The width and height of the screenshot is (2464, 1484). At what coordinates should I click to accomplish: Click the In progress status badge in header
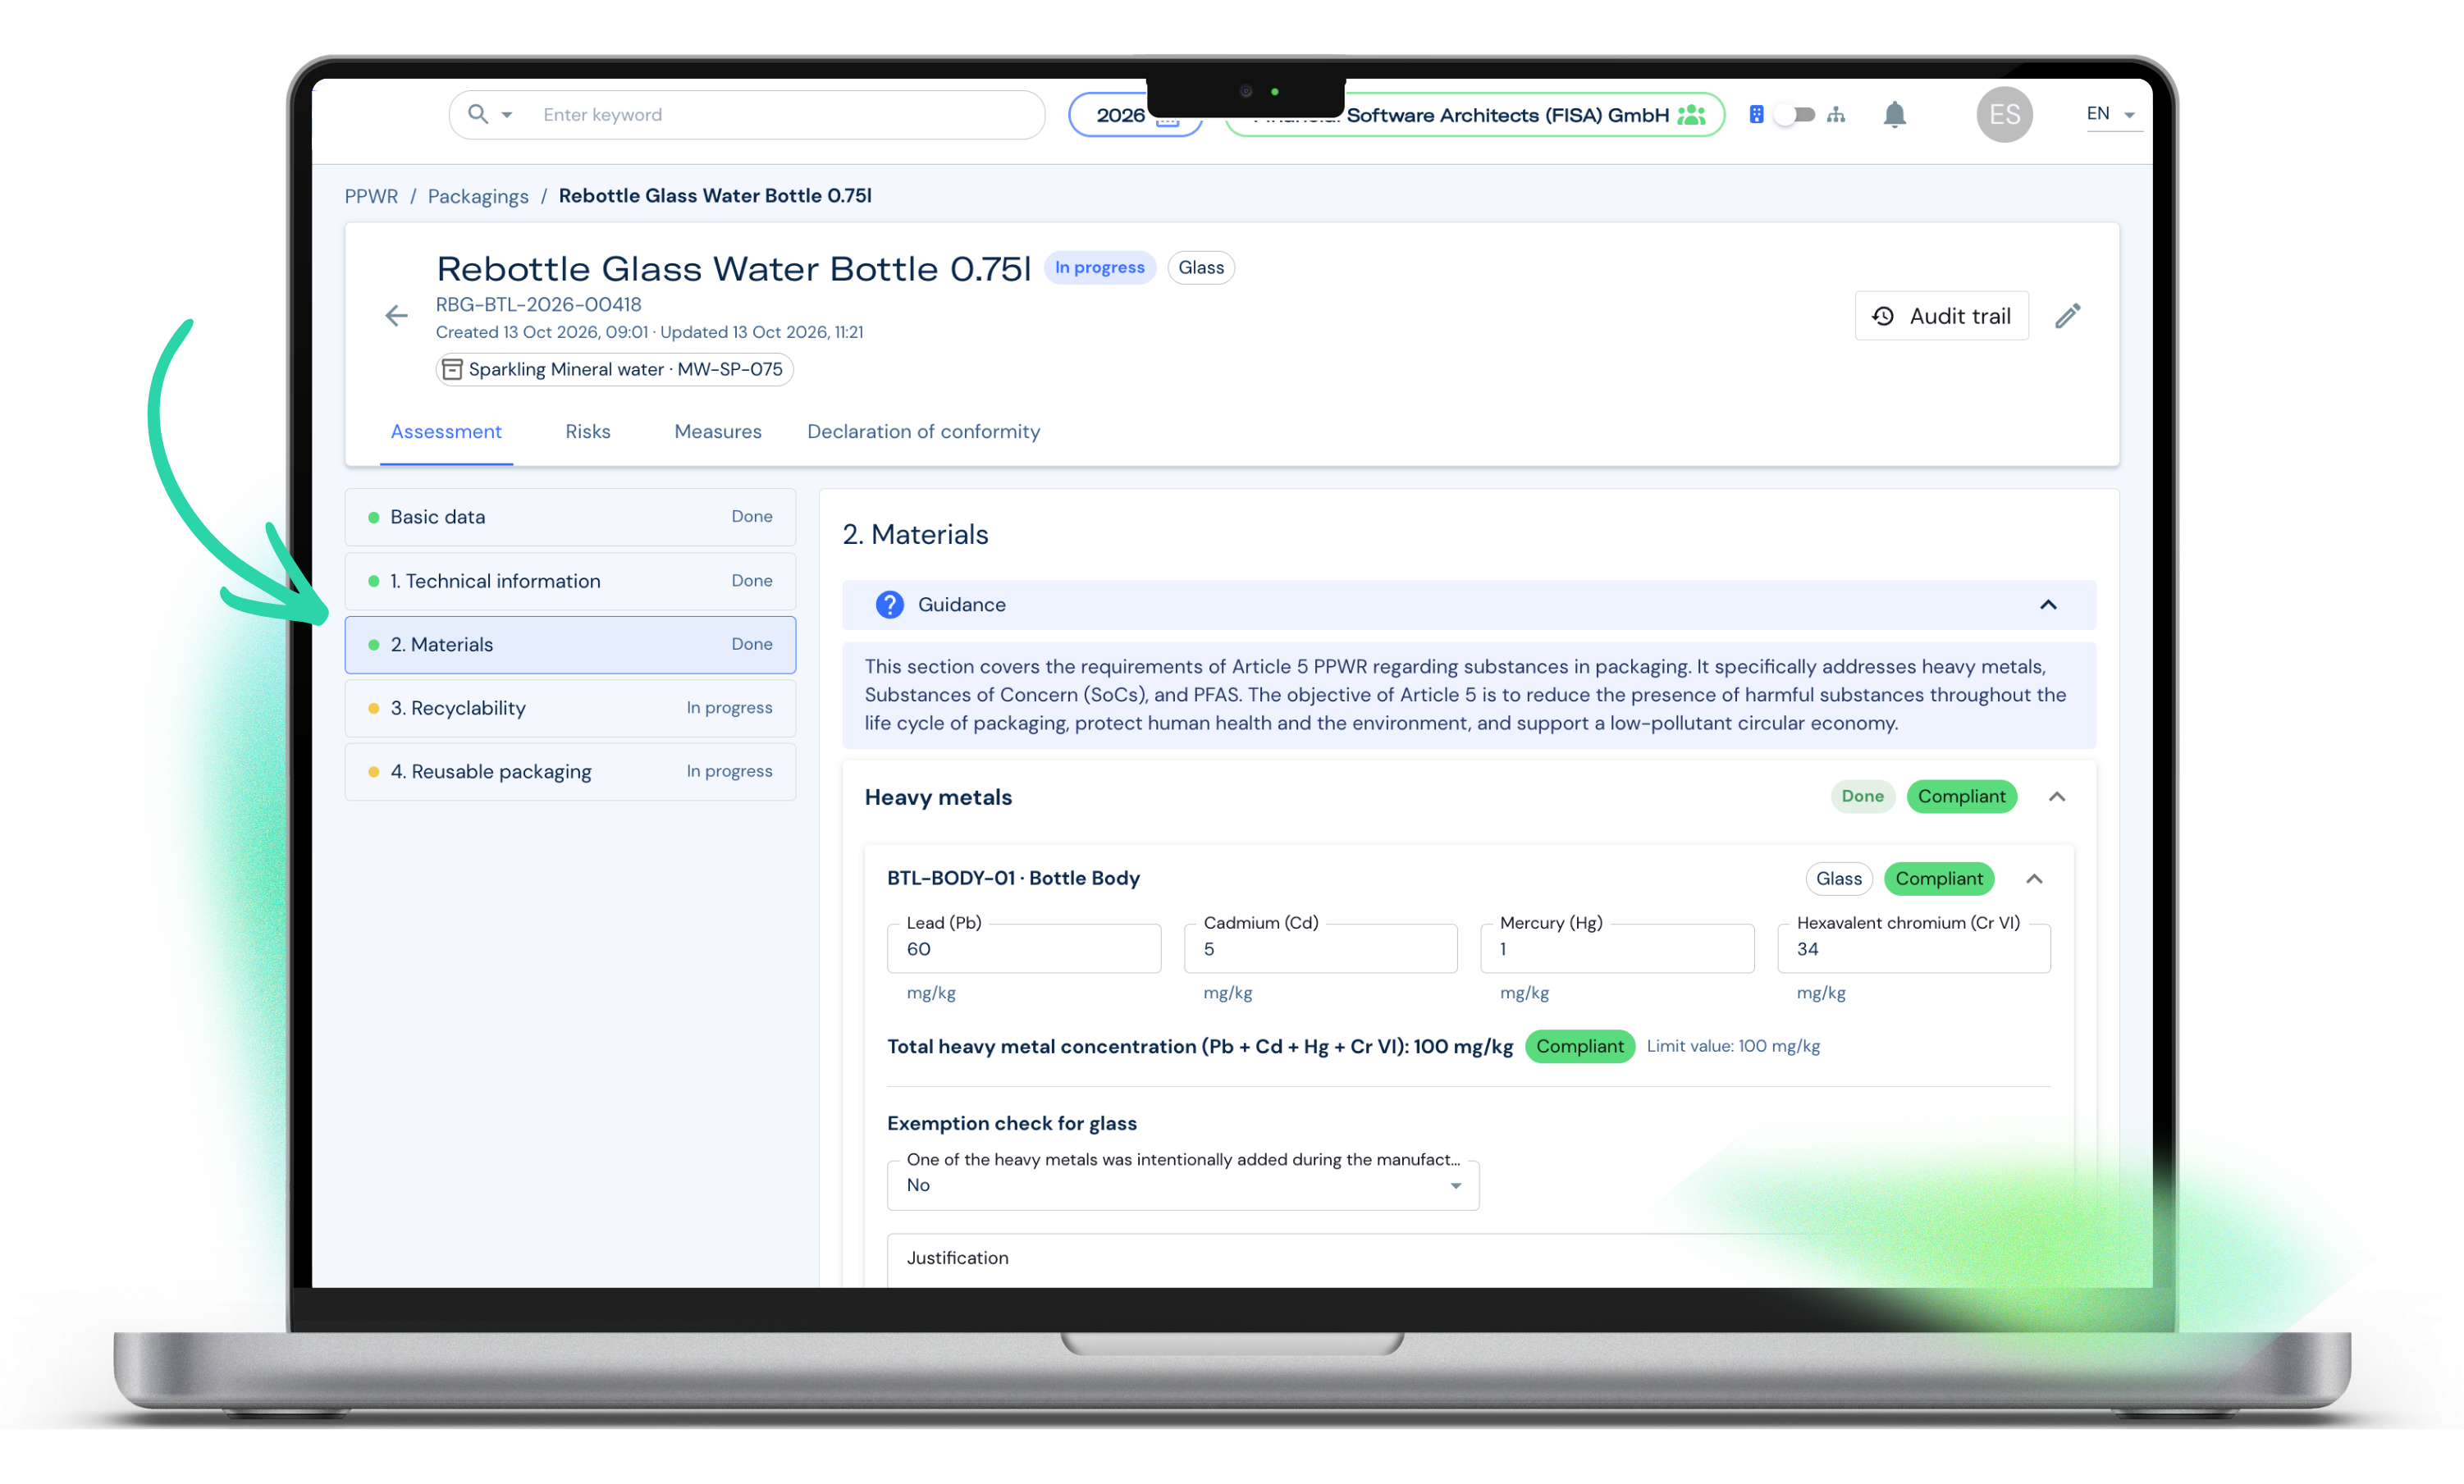point(1099,268)
